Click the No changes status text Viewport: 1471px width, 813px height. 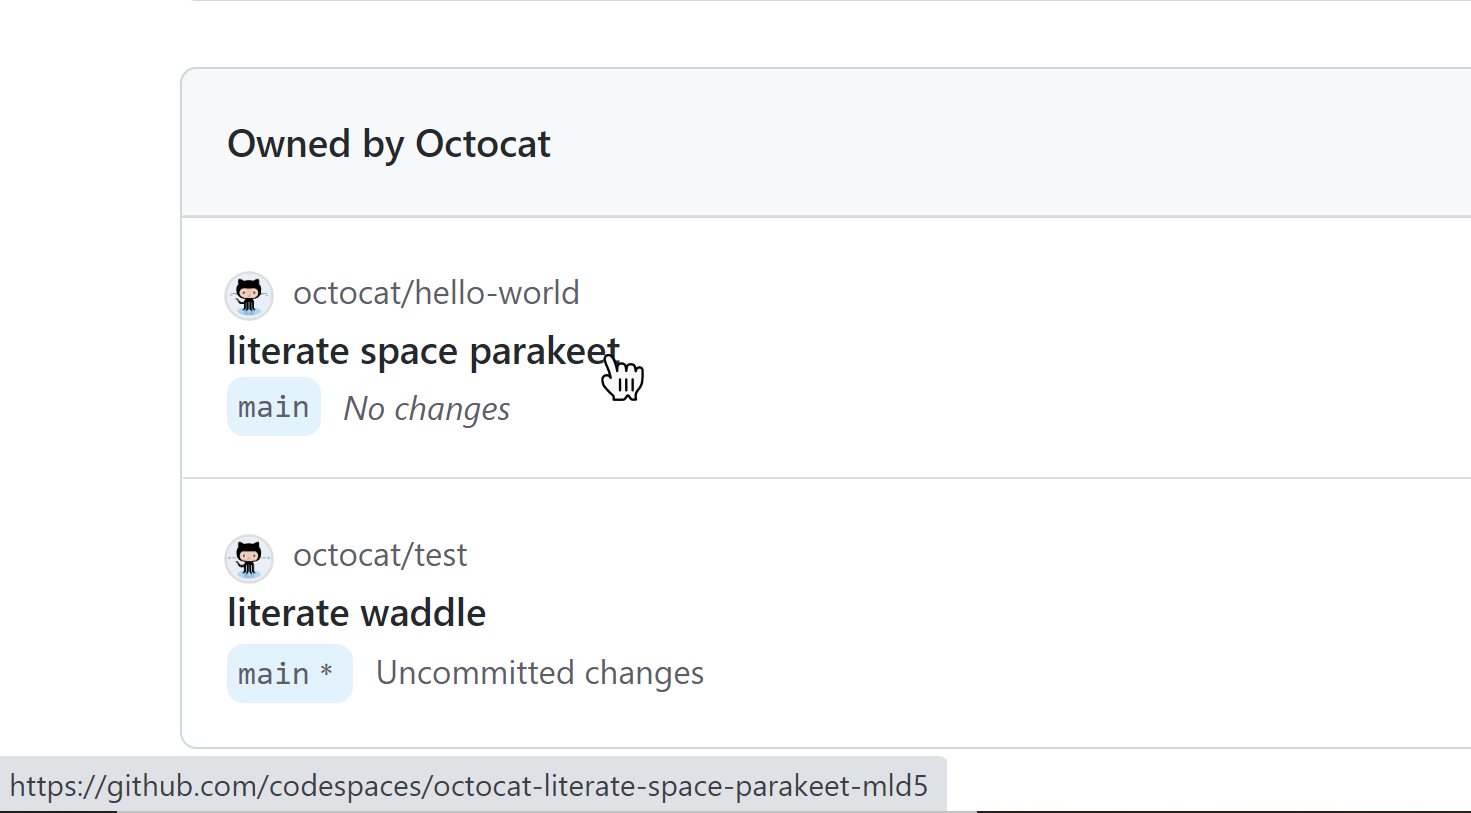[x=426, y=407]
